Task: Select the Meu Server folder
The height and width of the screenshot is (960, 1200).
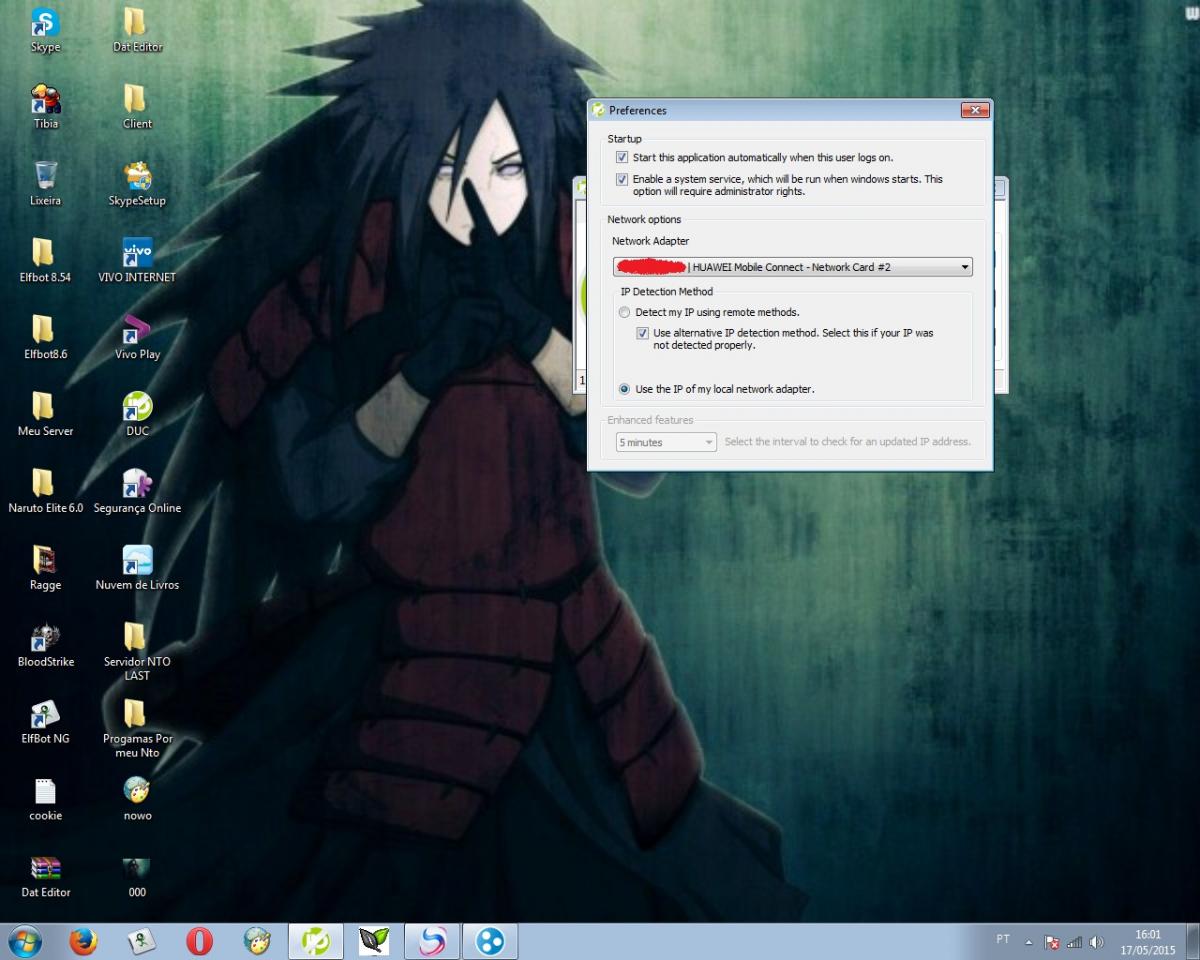Action: pyautogui.click(x=45, y=415)
